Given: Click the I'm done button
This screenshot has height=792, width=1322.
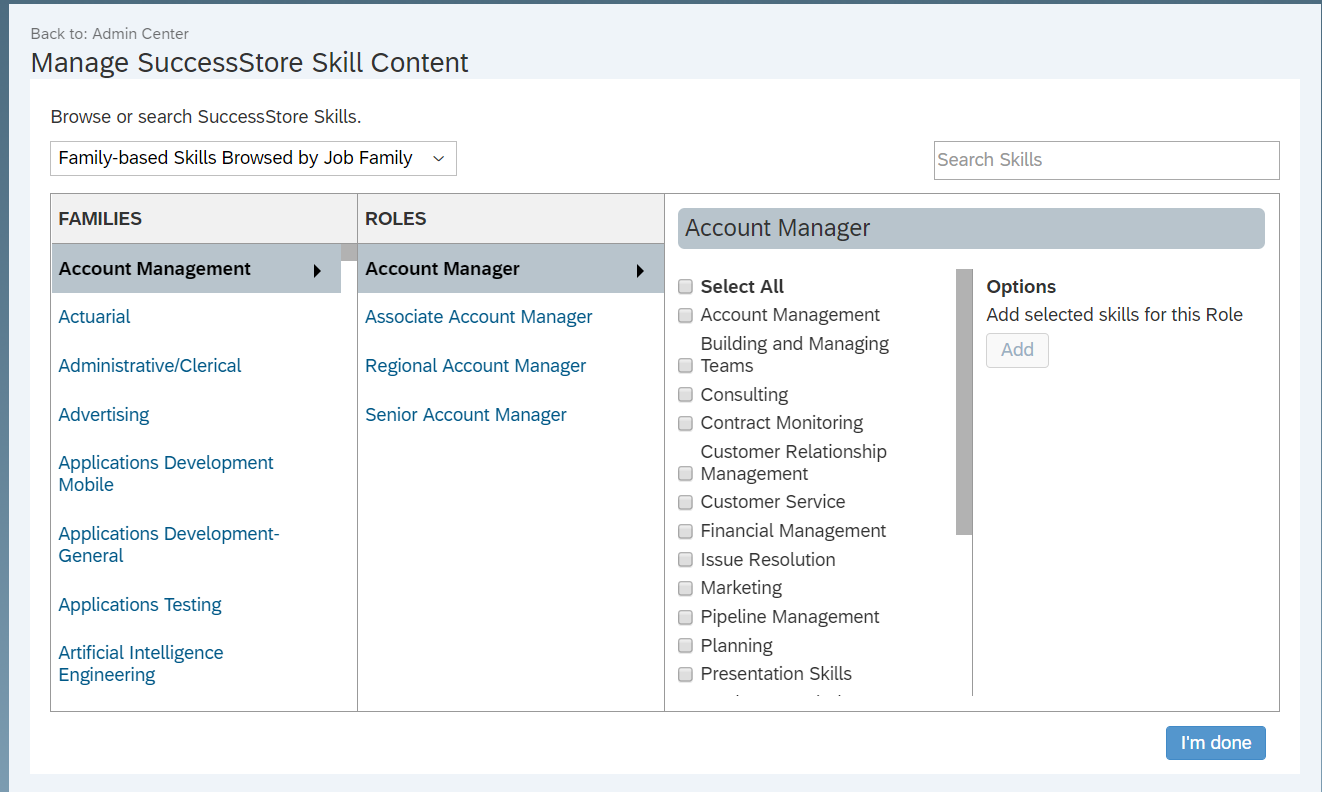Looking at the screenshot, I should coord(1215,743).
